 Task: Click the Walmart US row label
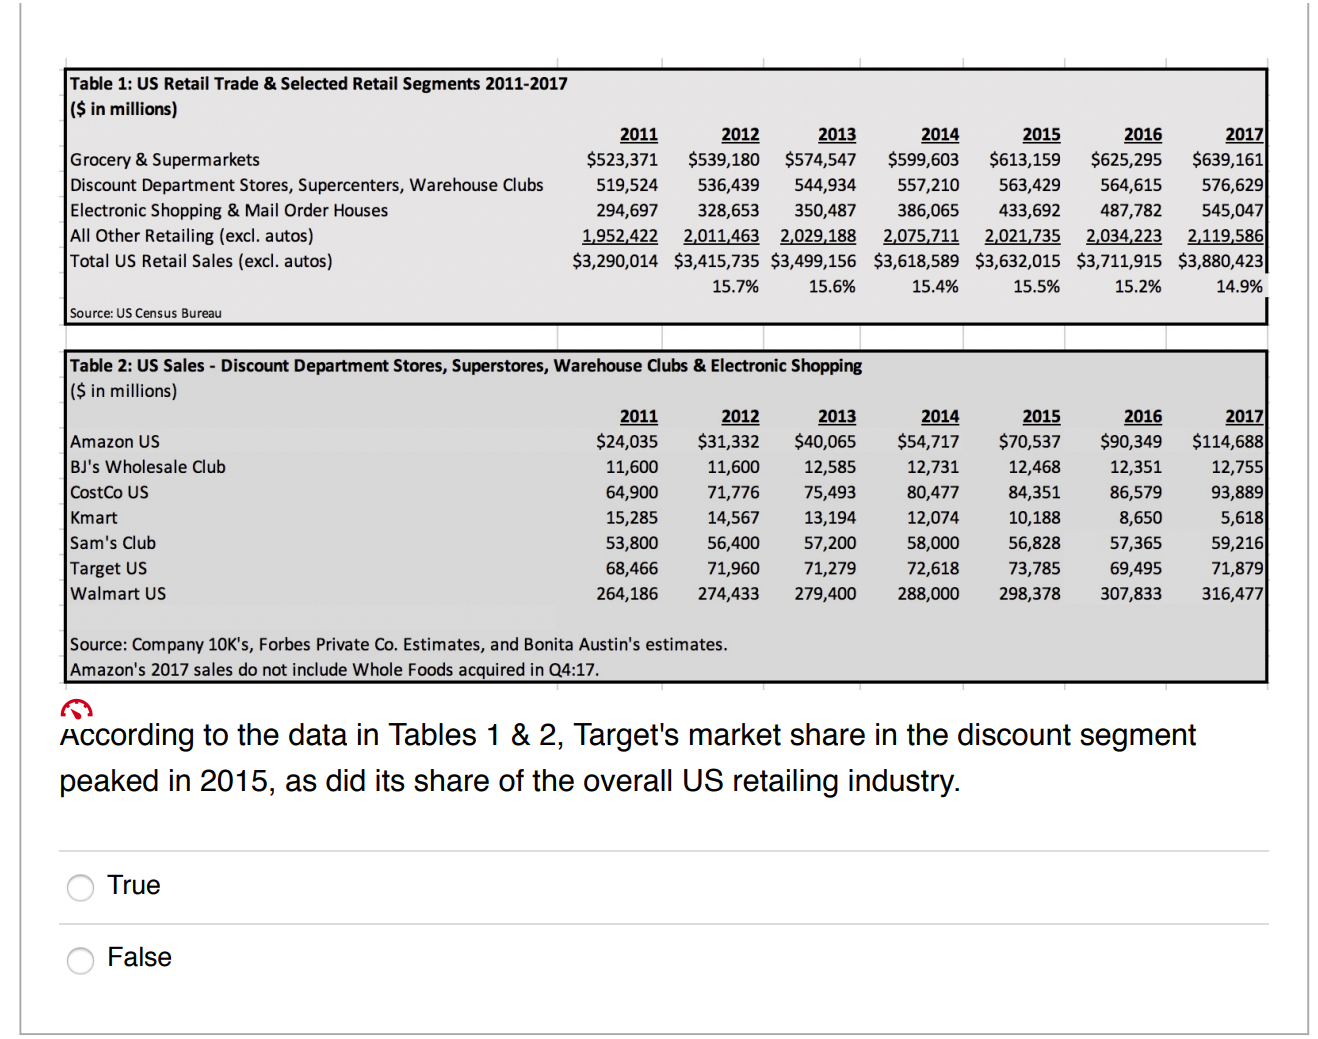pos(117,593)
